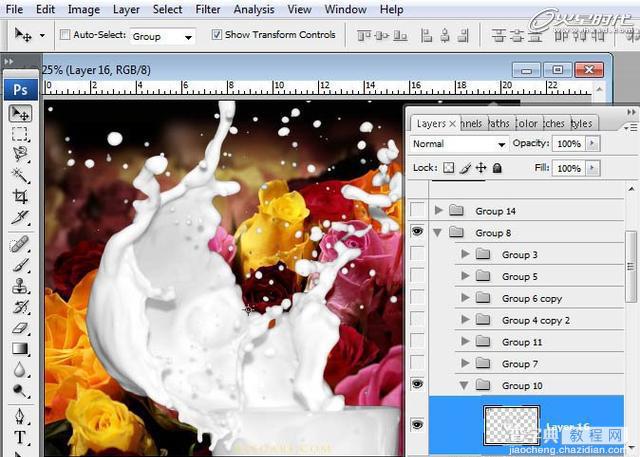Toggle Show Transform Controls checkbox
This screenshot has width=640, height=457.
(217, 35)
